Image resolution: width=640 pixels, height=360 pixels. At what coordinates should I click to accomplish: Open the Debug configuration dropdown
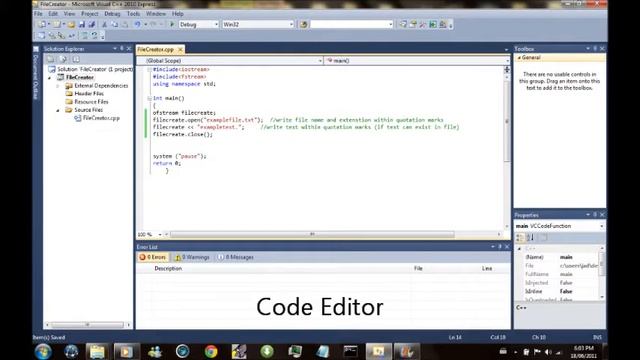[216, 24]
